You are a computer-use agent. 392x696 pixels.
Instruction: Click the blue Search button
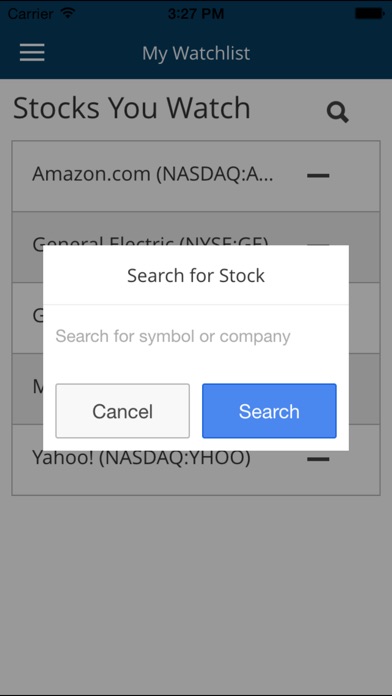click(x=269, y=411)
